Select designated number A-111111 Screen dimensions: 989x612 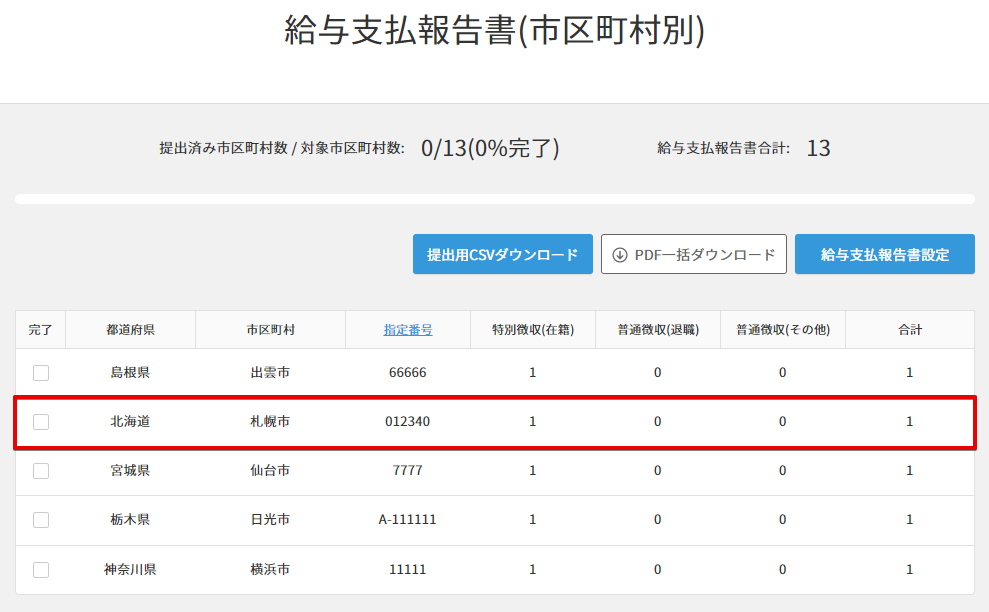[408, 520]
